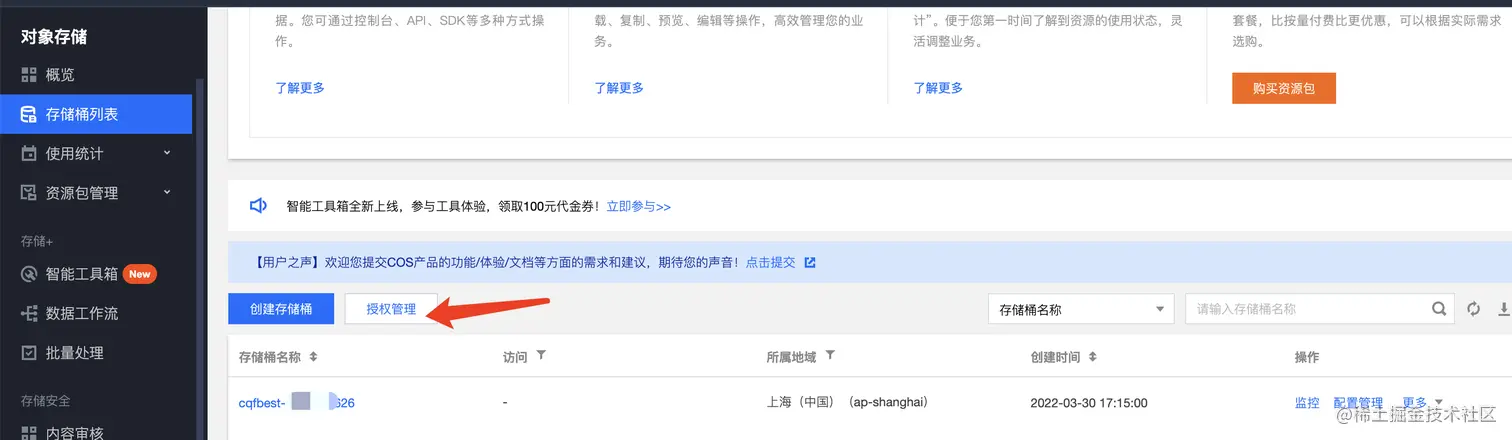Click the 创建存储桶 button
Viewport: 1512px width, 440px height.
coord(281,309)
